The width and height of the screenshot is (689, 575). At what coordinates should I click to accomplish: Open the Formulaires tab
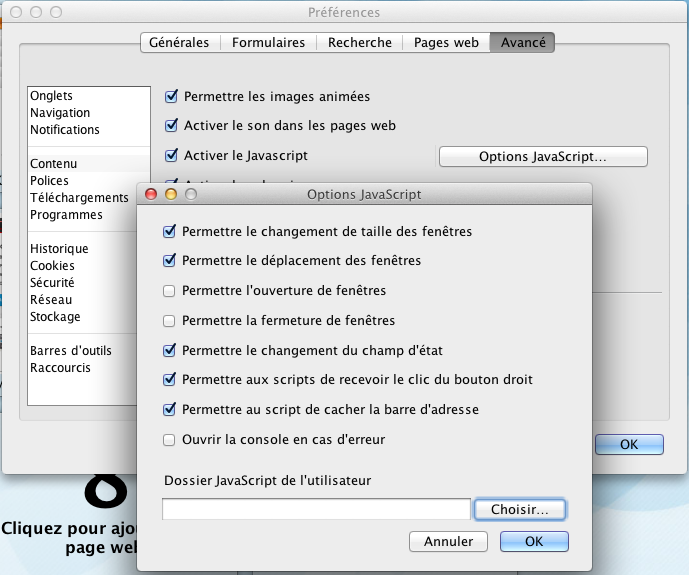269,43
